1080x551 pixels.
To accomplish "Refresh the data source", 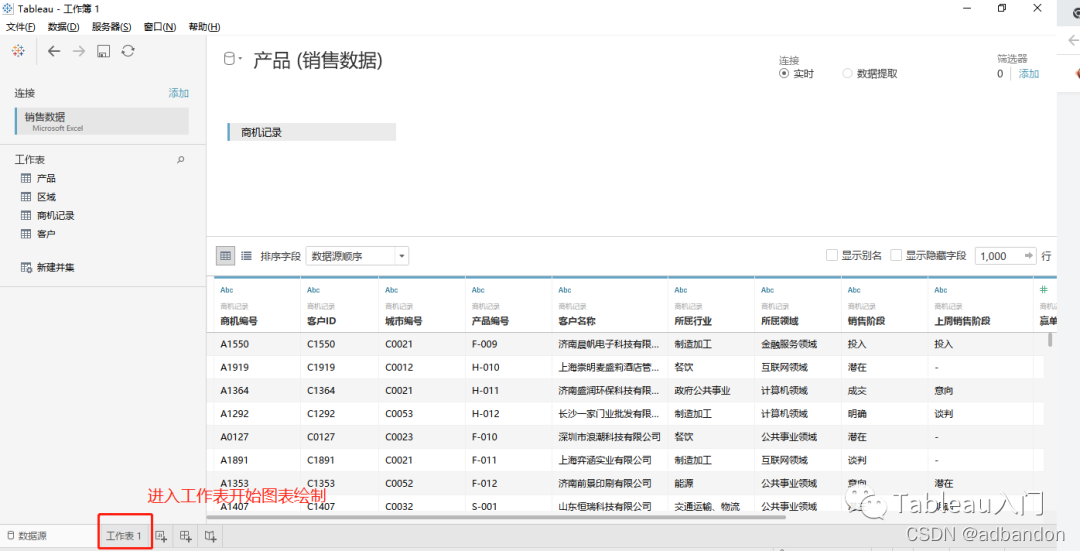I will pos(128,51).
